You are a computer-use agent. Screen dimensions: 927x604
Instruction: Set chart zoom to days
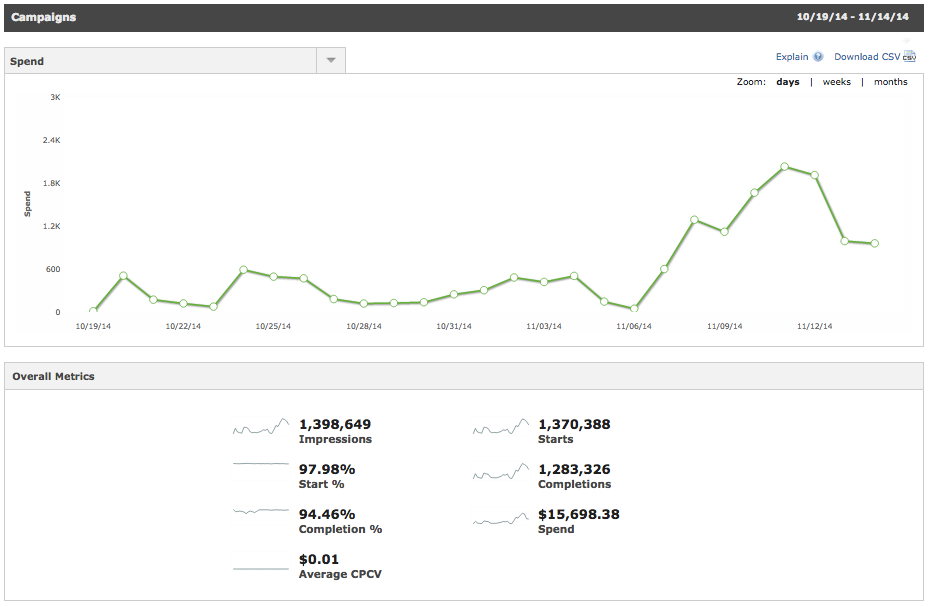[x=787, y=82]
